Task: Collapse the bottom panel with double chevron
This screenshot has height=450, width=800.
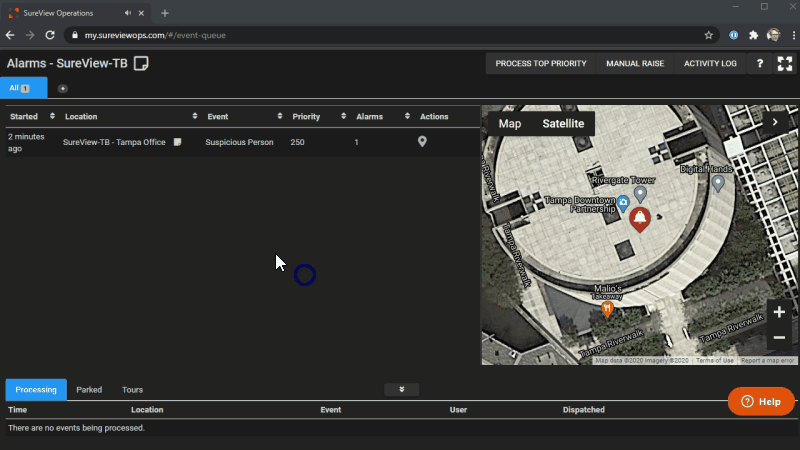Action: point(402,389)
